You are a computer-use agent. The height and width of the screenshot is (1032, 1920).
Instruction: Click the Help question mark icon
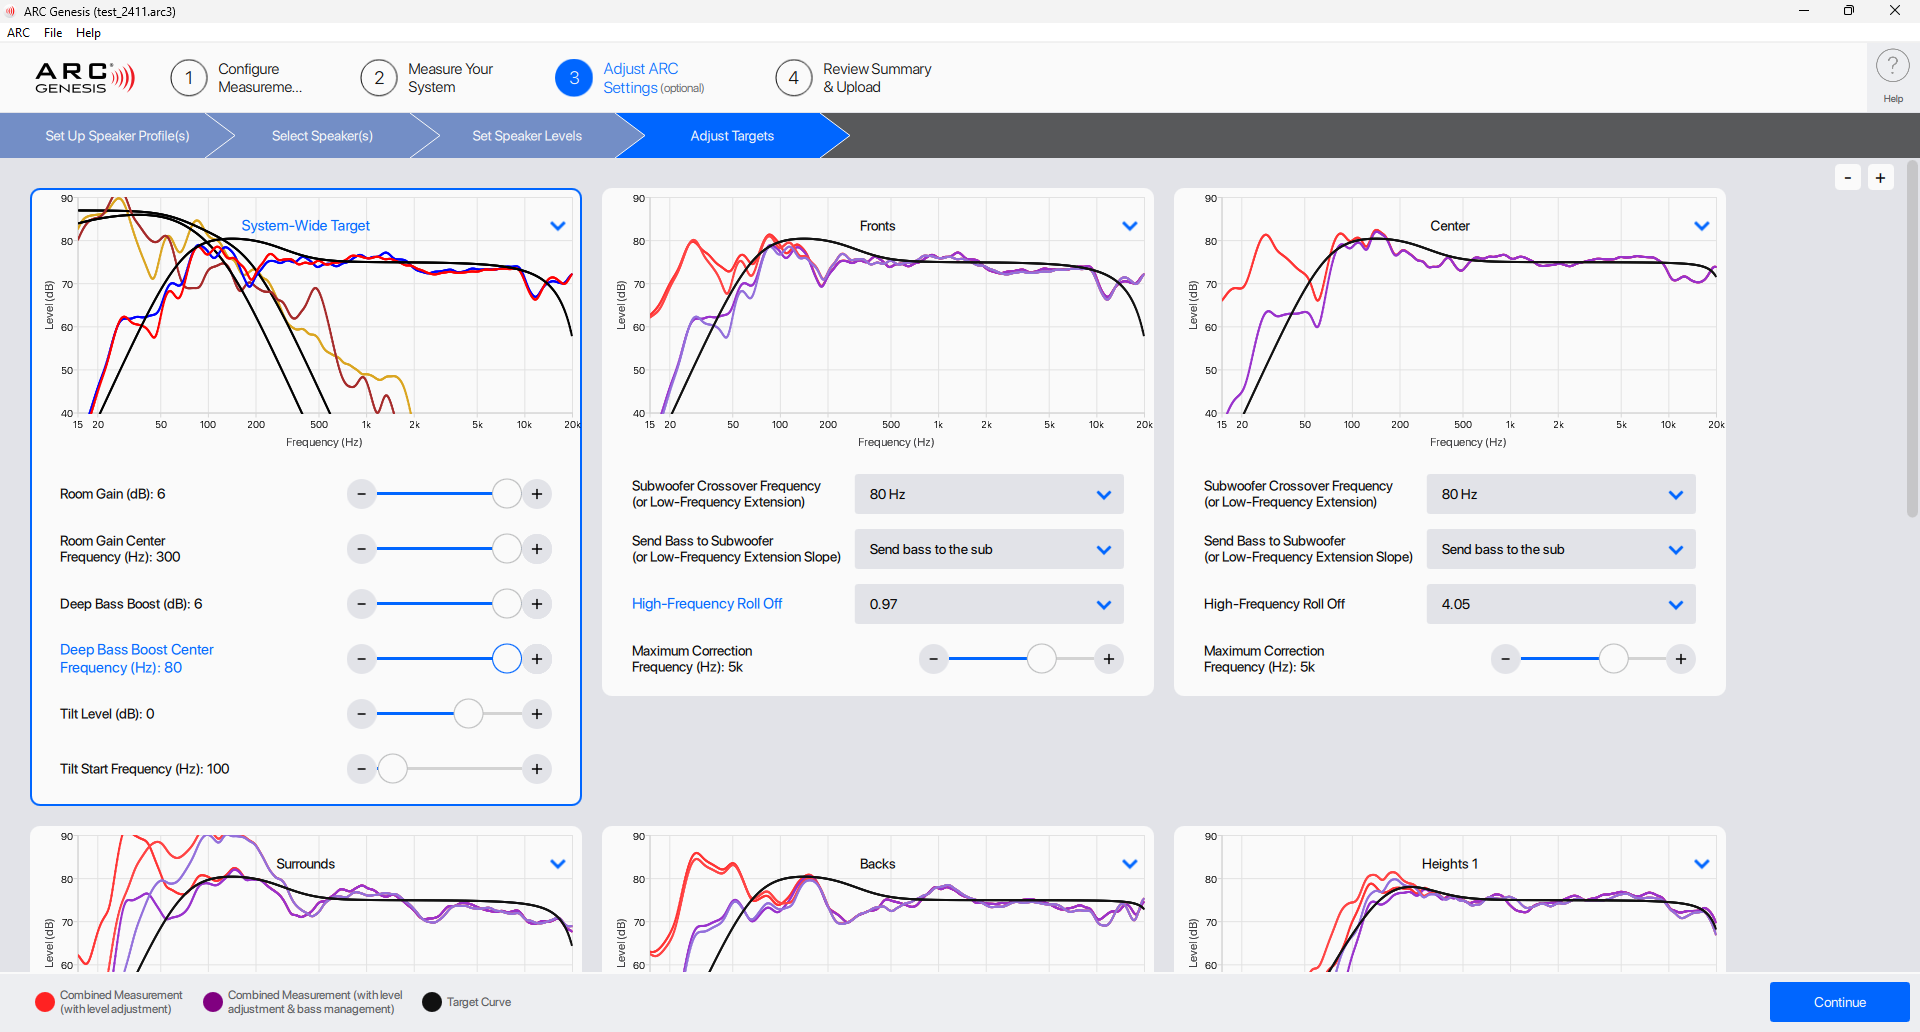pos(1892,67)
